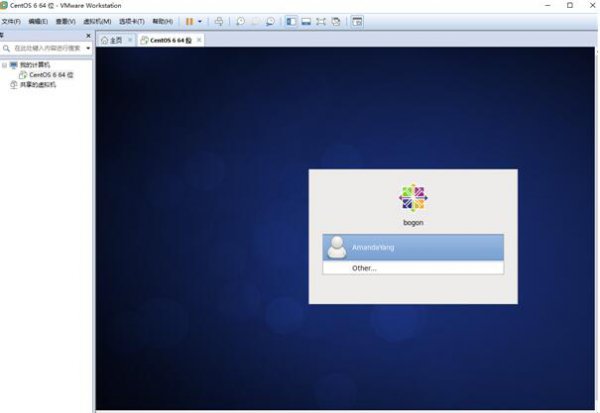
Task: Open the library search dropdown arrow
Action: tap(88, 48)
